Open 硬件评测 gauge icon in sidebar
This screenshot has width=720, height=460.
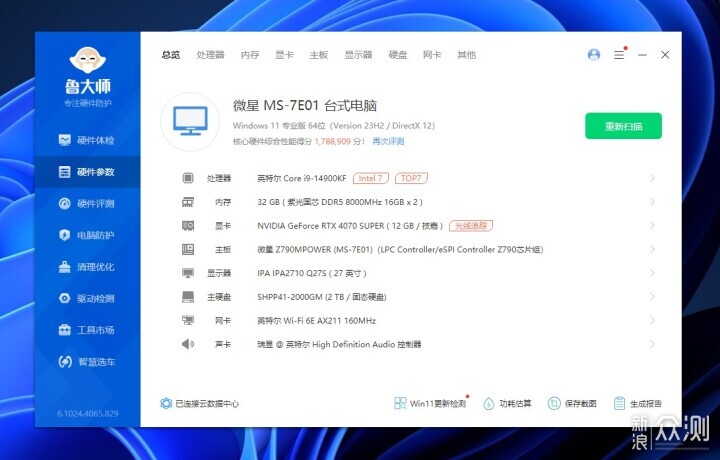click(64, 203)
